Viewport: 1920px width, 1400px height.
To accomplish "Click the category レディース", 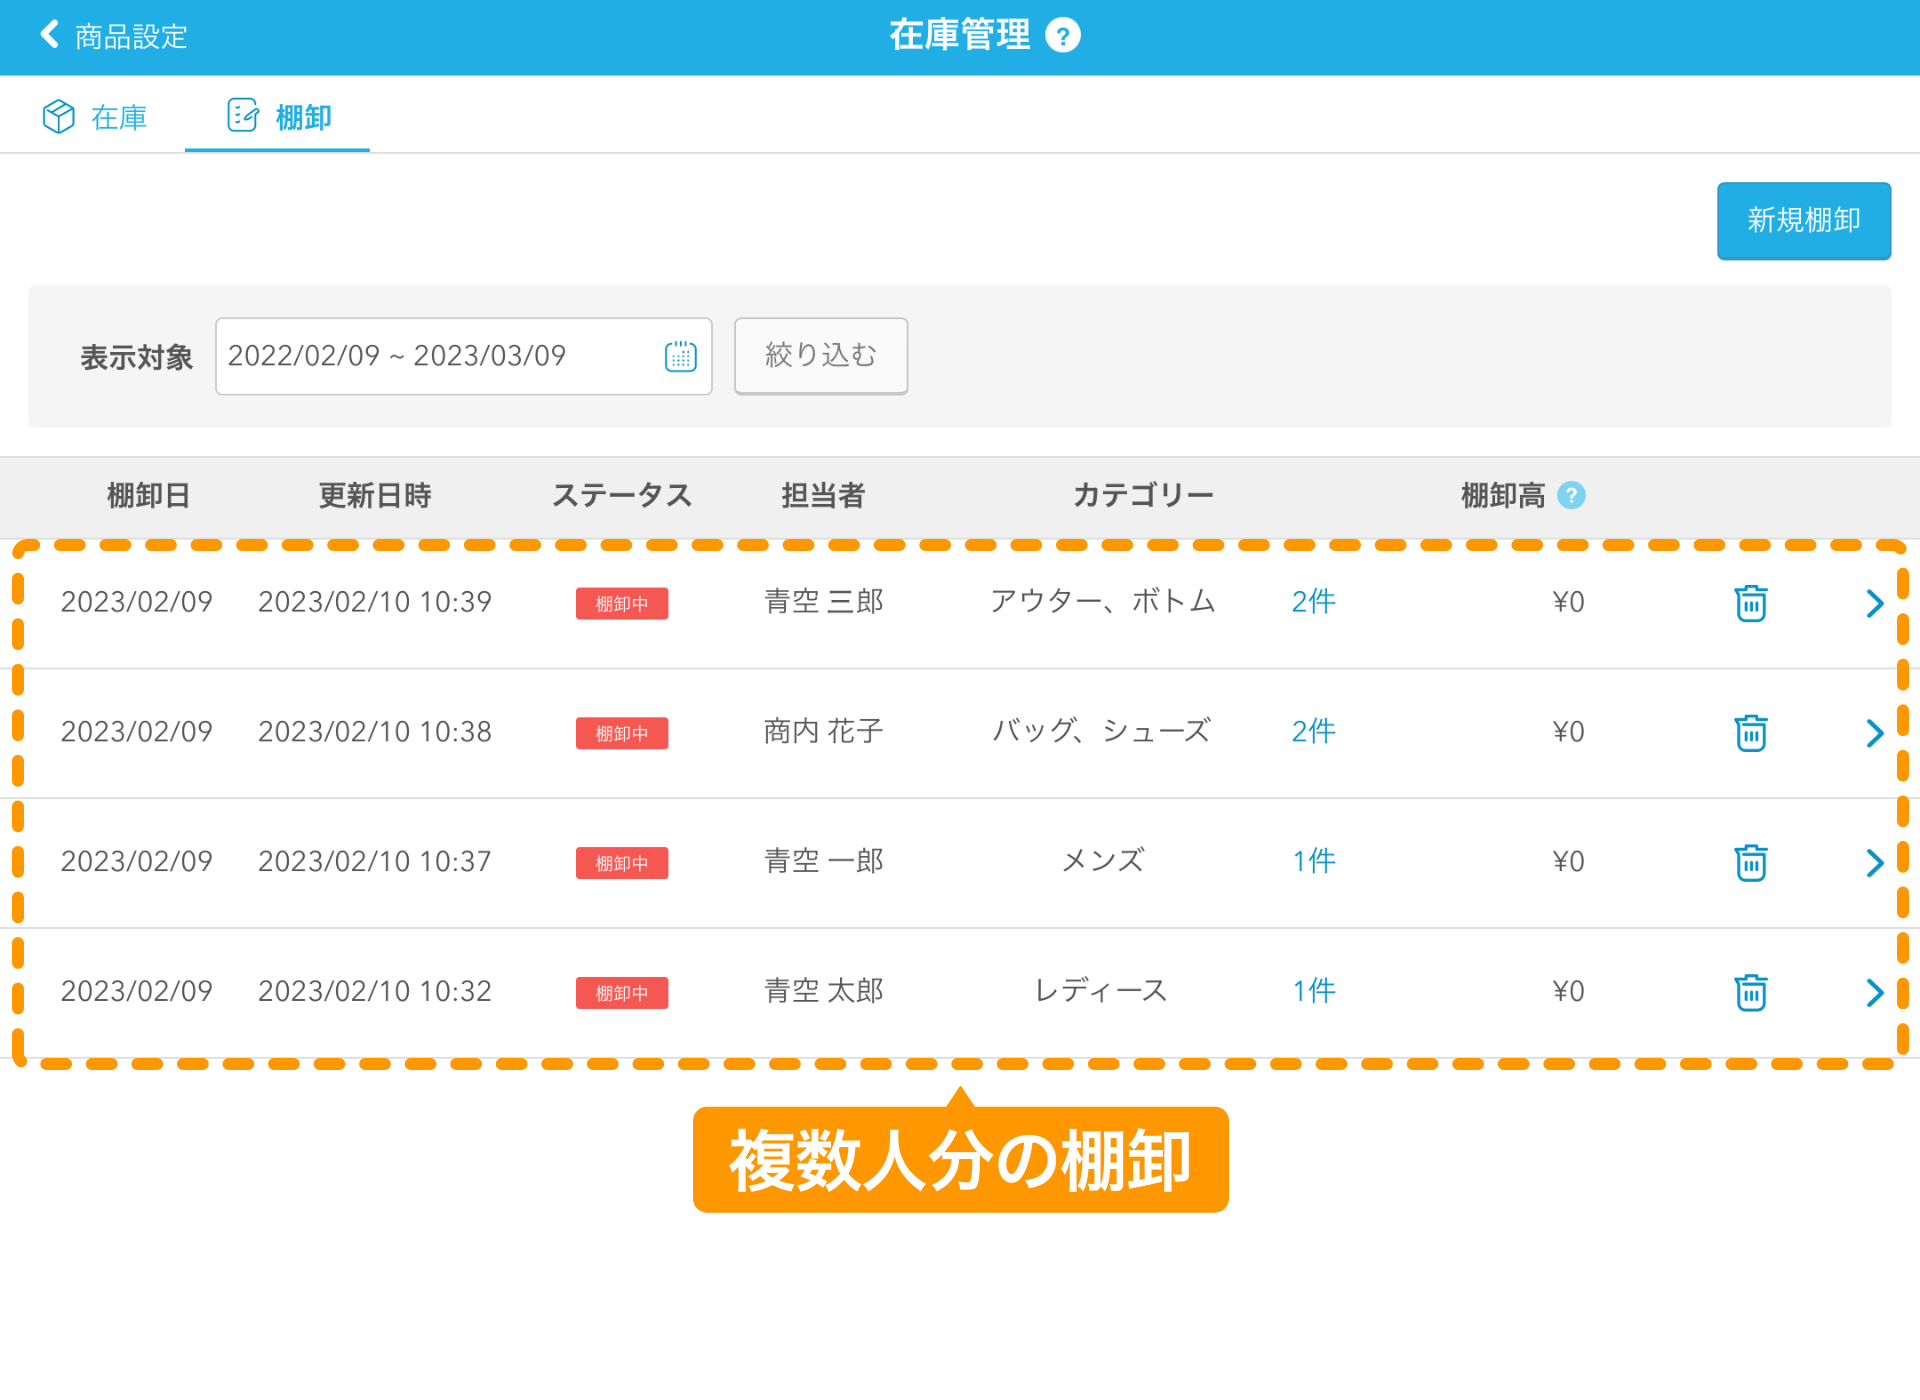I will [x=1102, y=991].
